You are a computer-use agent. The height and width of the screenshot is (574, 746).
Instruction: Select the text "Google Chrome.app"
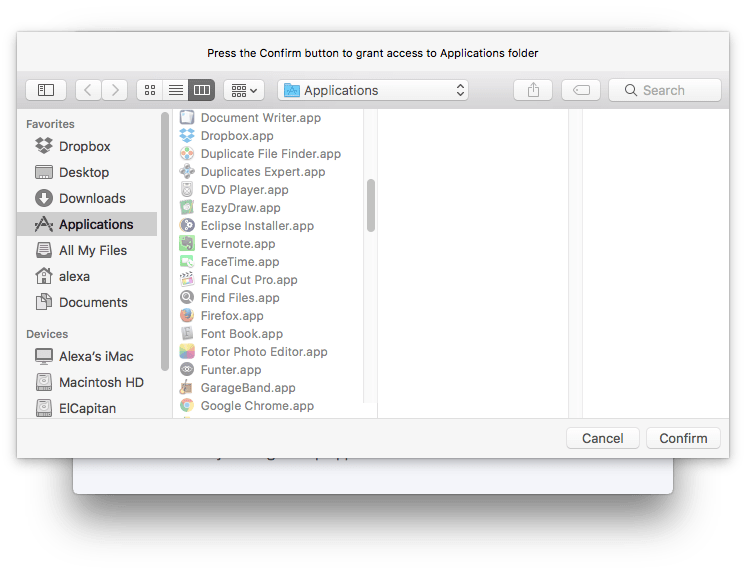[257, 406]
